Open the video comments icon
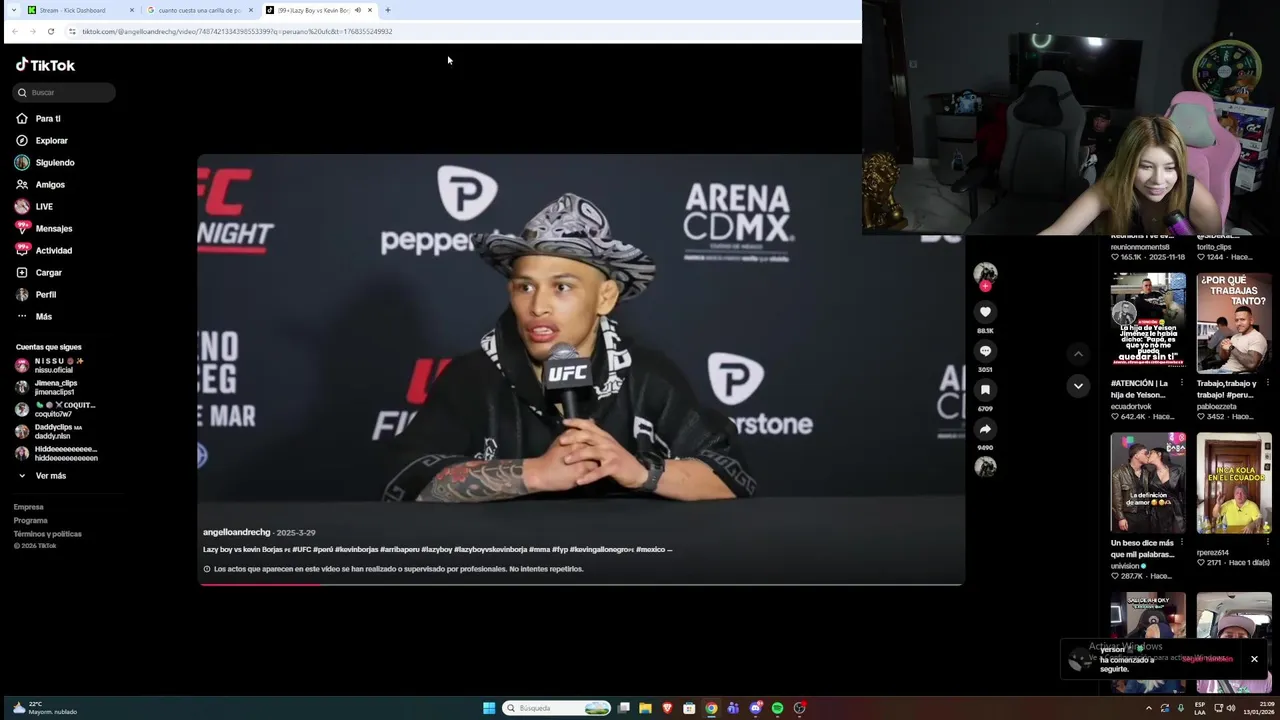 point(985,351)
